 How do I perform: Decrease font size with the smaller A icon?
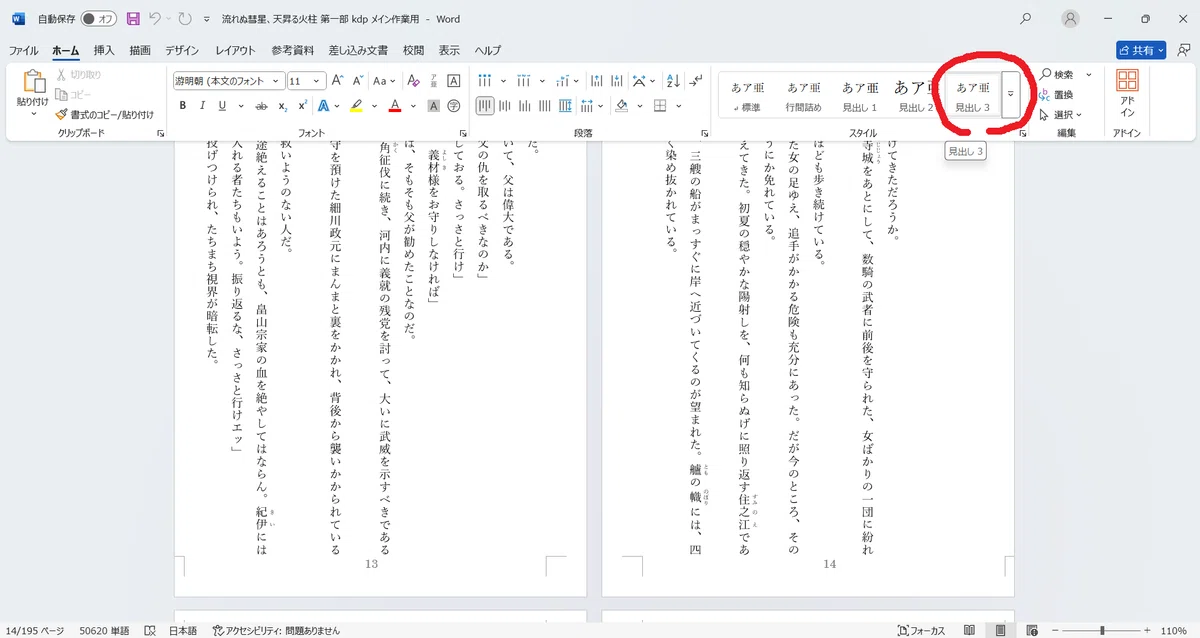(x=358, y=81)
